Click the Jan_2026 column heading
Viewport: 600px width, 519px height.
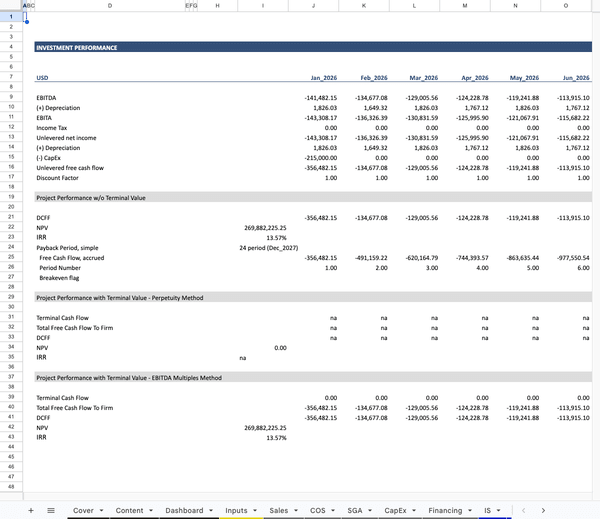[x=324, y=78]
